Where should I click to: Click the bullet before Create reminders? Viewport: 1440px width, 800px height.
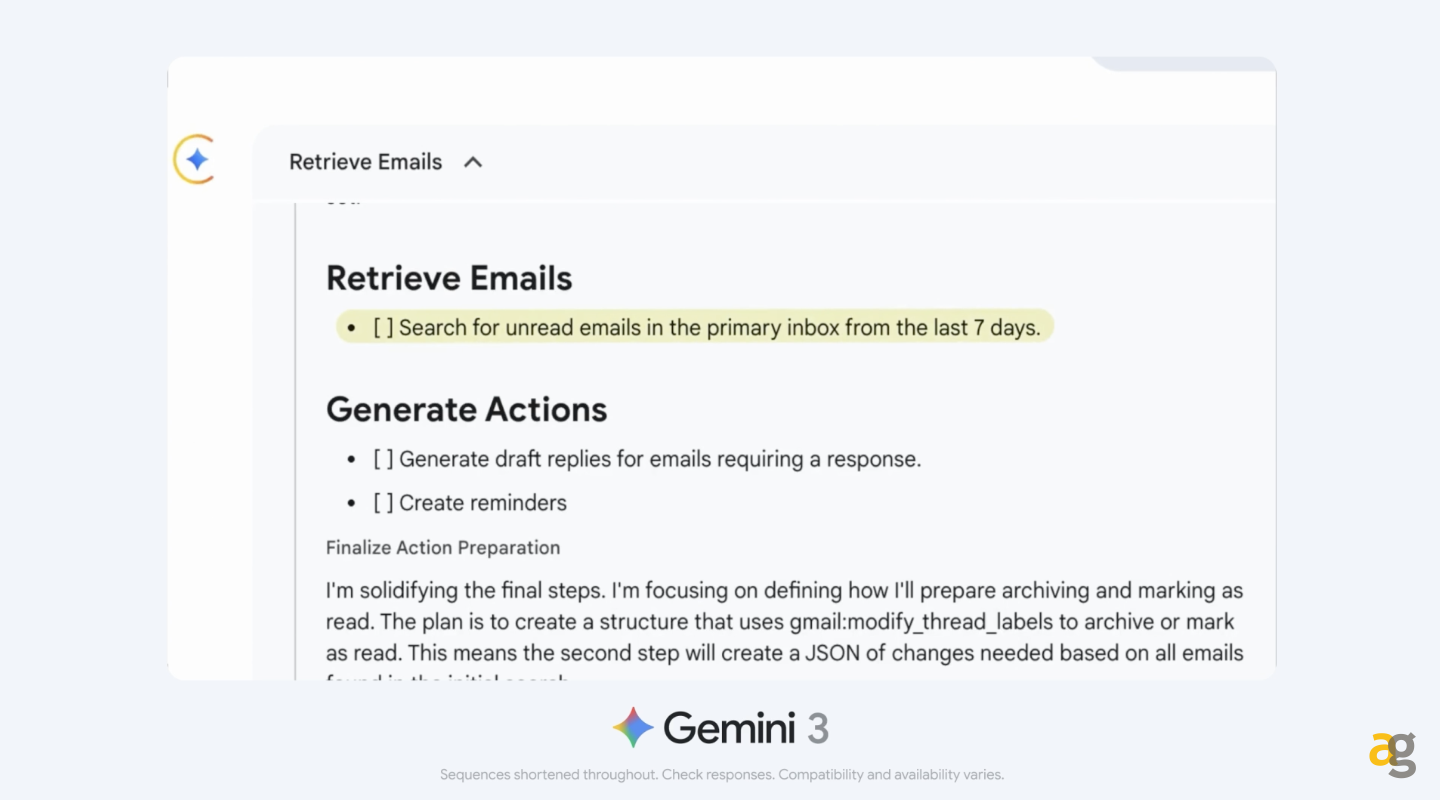[x=351, y=503]
